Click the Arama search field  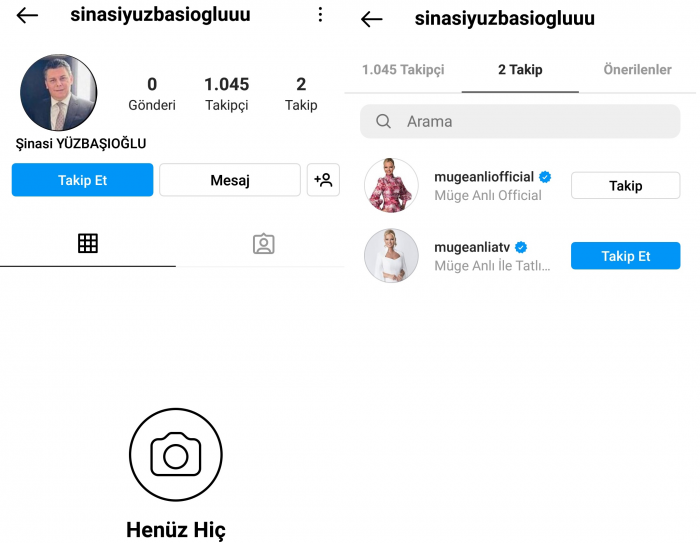pyautogui.click(x=520, y=121)
